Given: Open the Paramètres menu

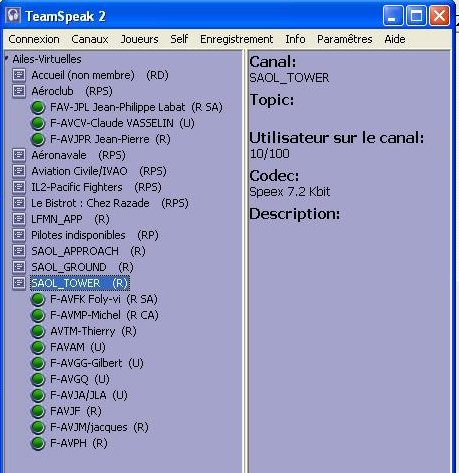Looking at the screenshot, I should 345,39.
